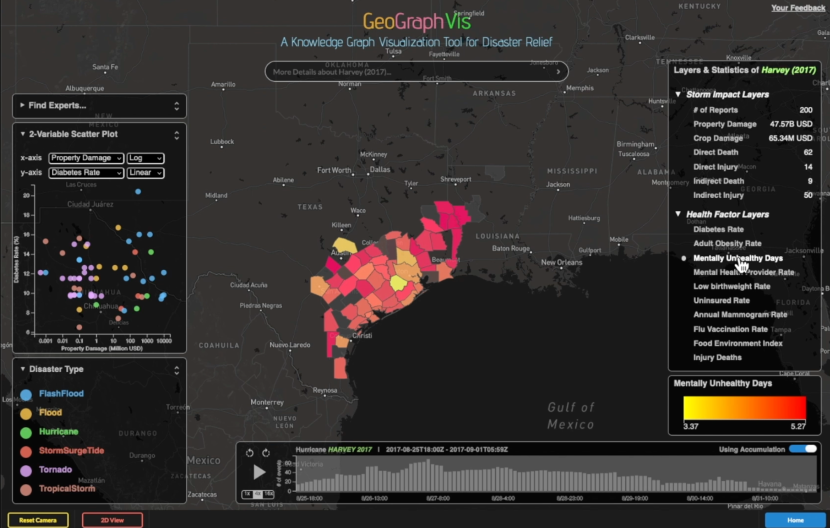The width and height of the screenshot is (830, 528).
Task: Click the Hurricane label in legend
Action: click(x=58, y=432)
